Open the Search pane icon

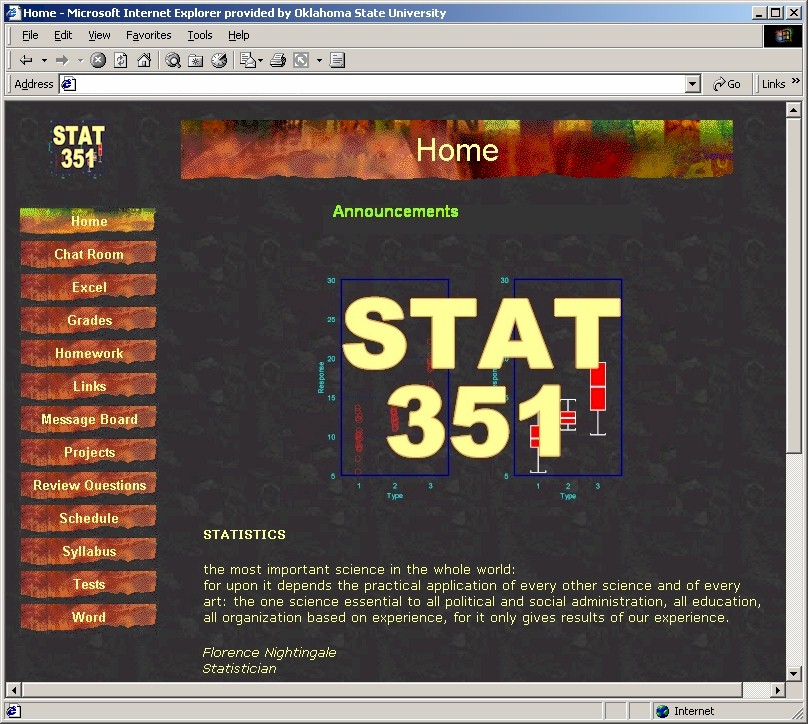(x=173, y=60)
